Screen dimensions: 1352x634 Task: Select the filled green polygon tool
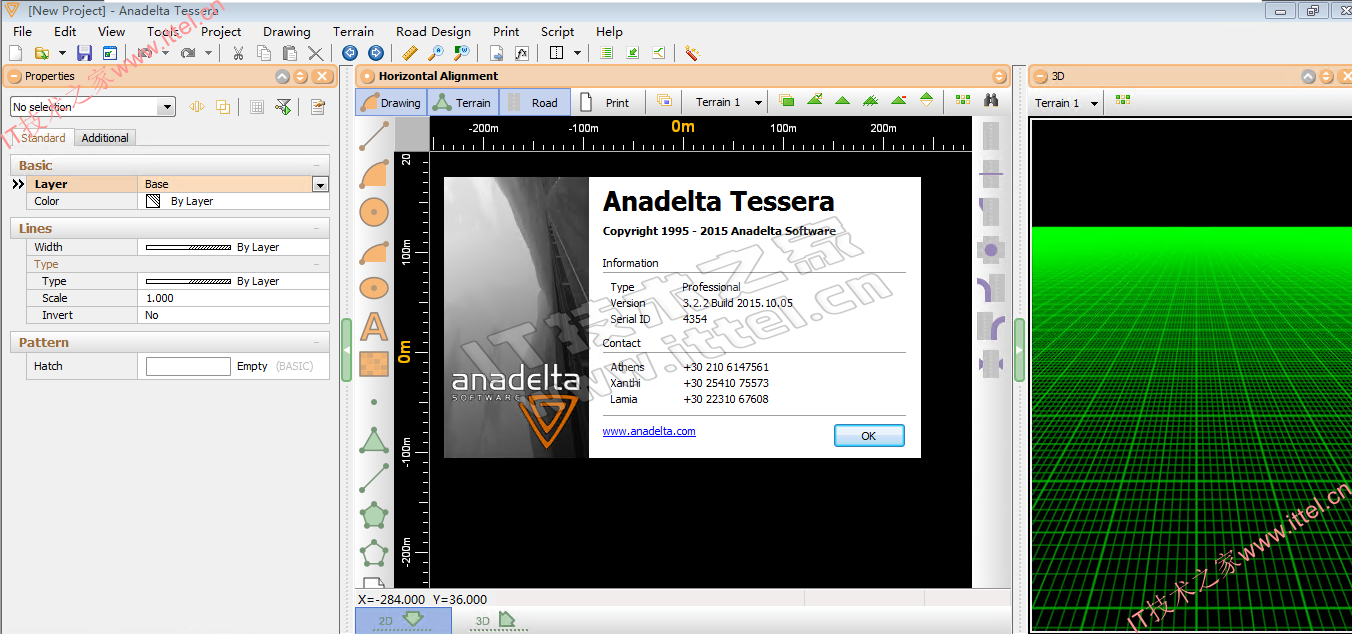[x=374, y=516]
